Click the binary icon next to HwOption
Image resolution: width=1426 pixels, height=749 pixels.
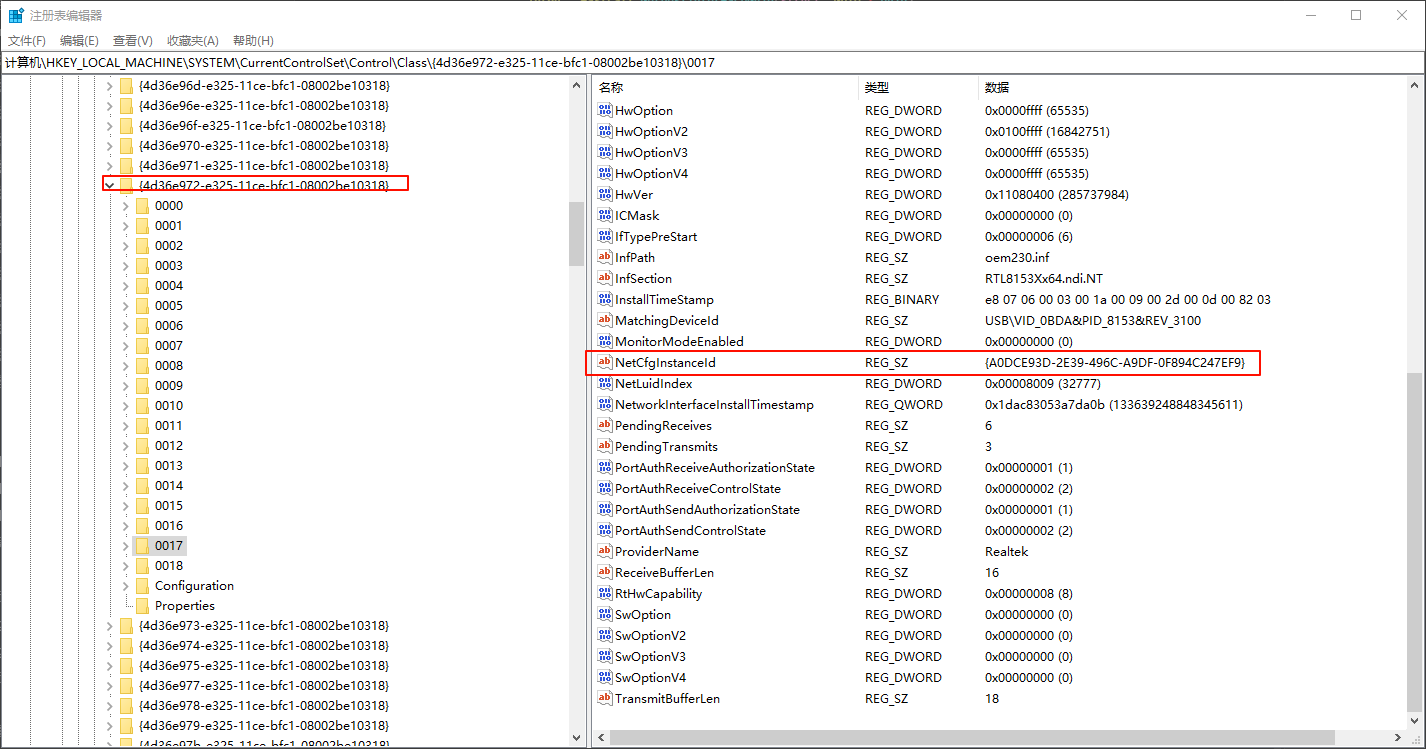[x=604, y=111]
